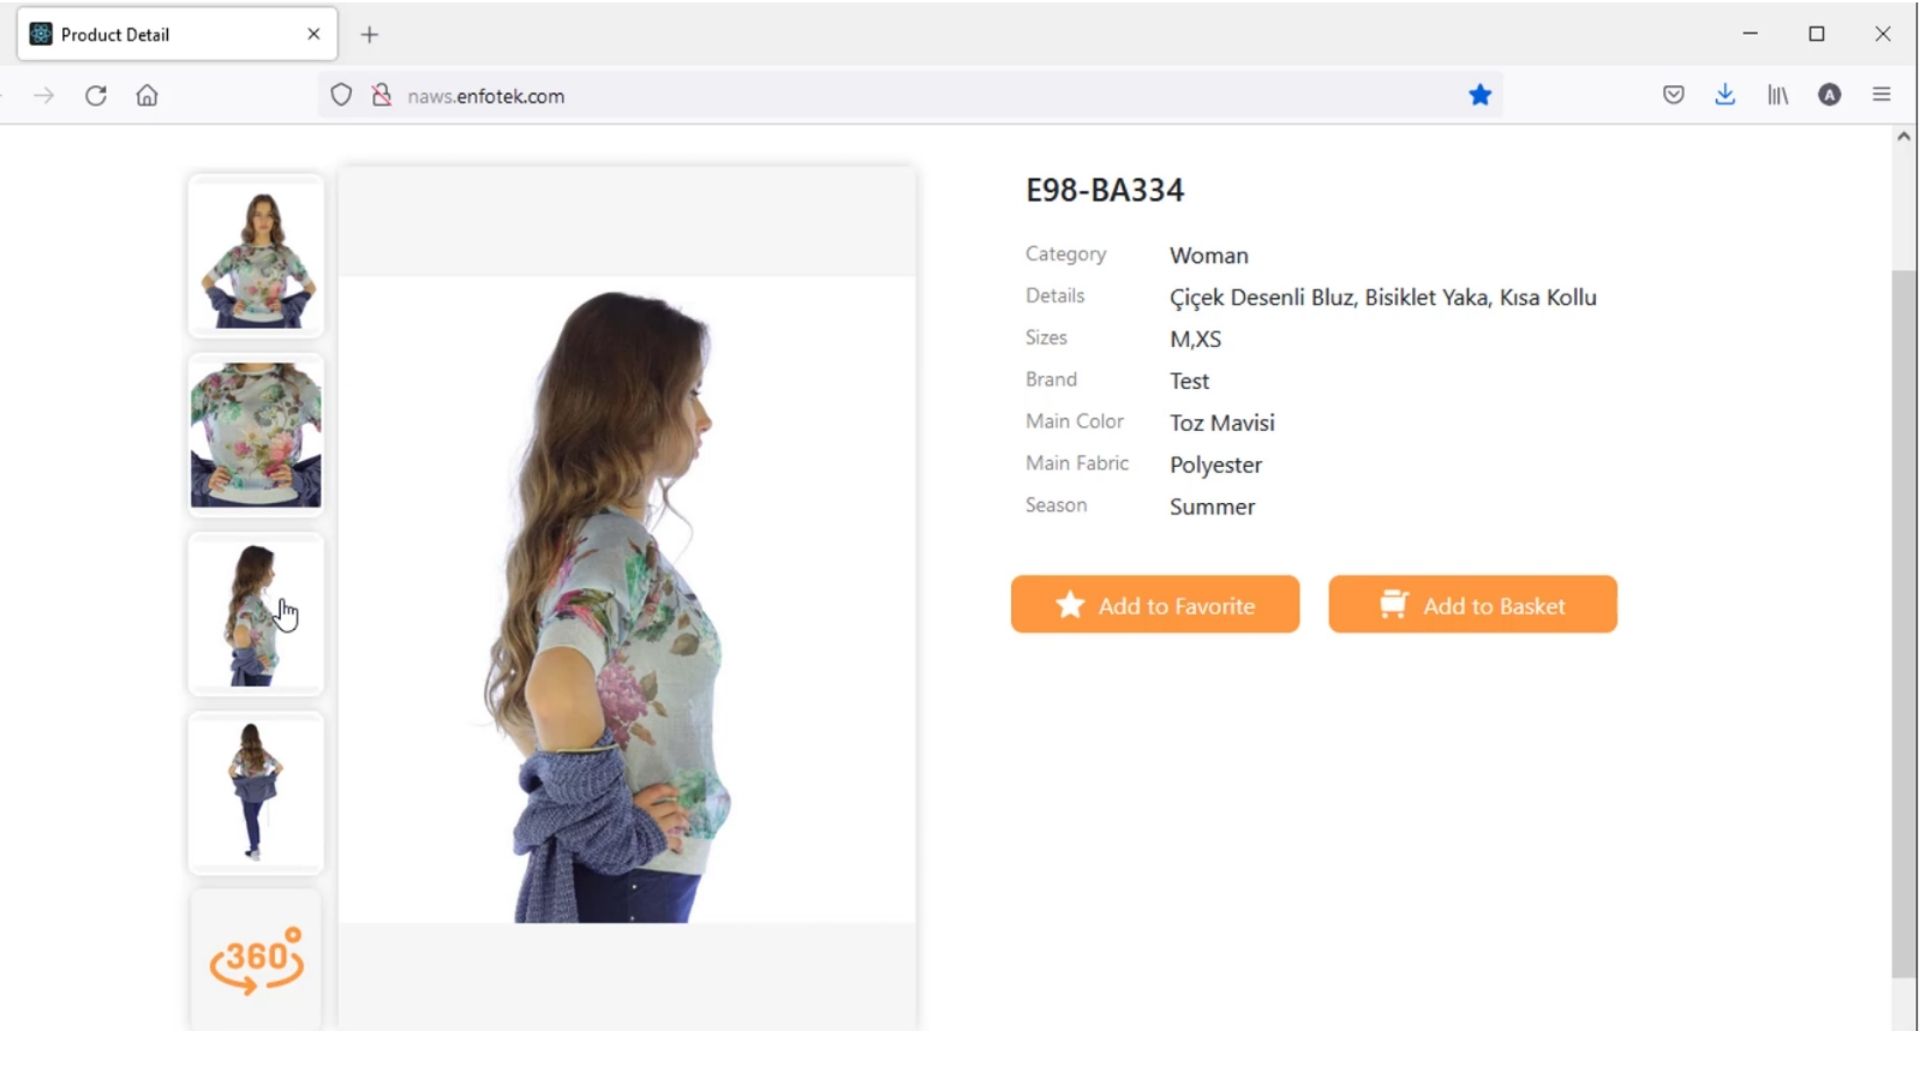Close the Product Detail tab
The height and width of the screenshot is (1080, 1920).
[314, 34]
